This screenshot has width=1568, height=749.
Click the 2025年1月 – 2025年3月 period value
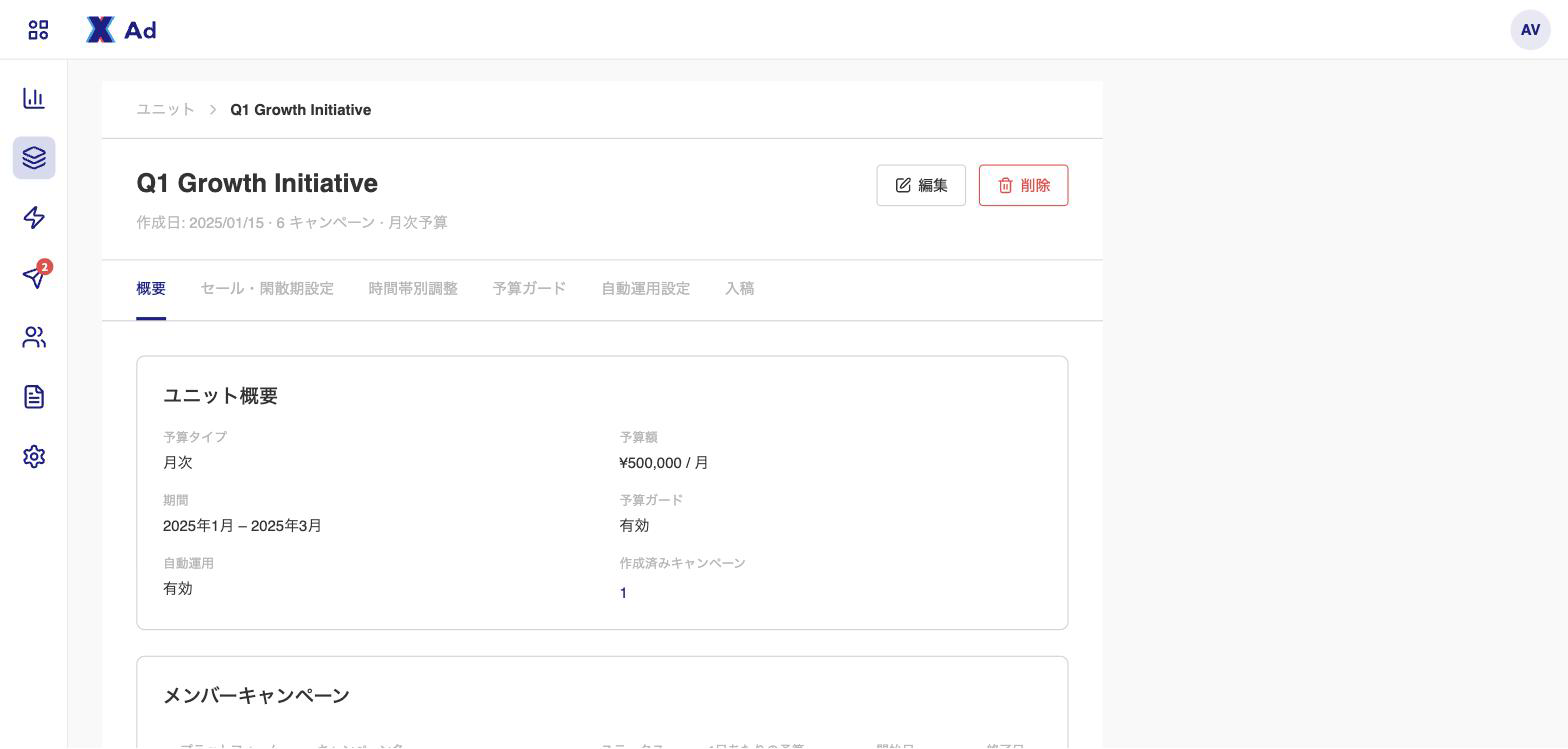tap(242, 526)
